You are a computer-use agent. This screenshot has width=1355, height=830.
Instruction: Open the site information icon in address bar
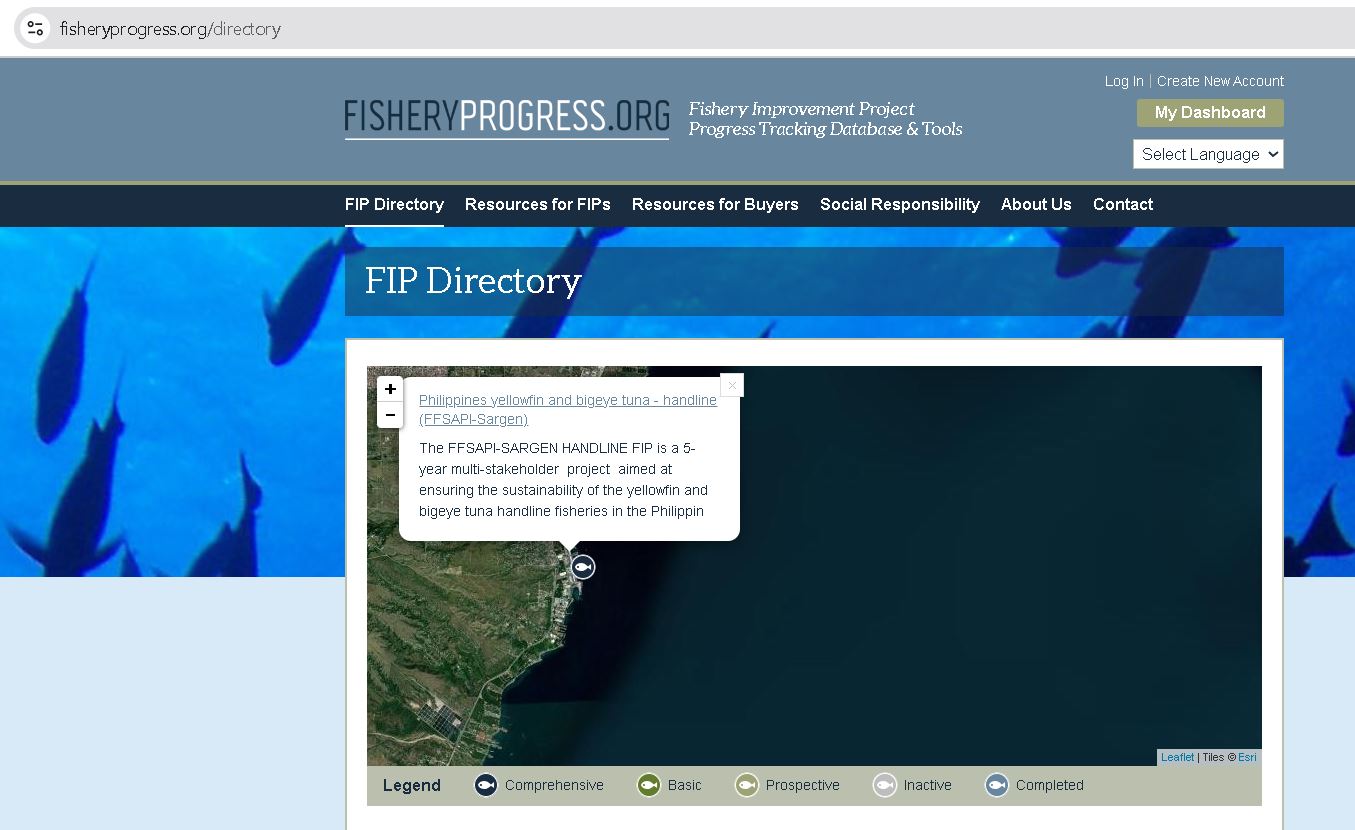[x=35, y=28]
